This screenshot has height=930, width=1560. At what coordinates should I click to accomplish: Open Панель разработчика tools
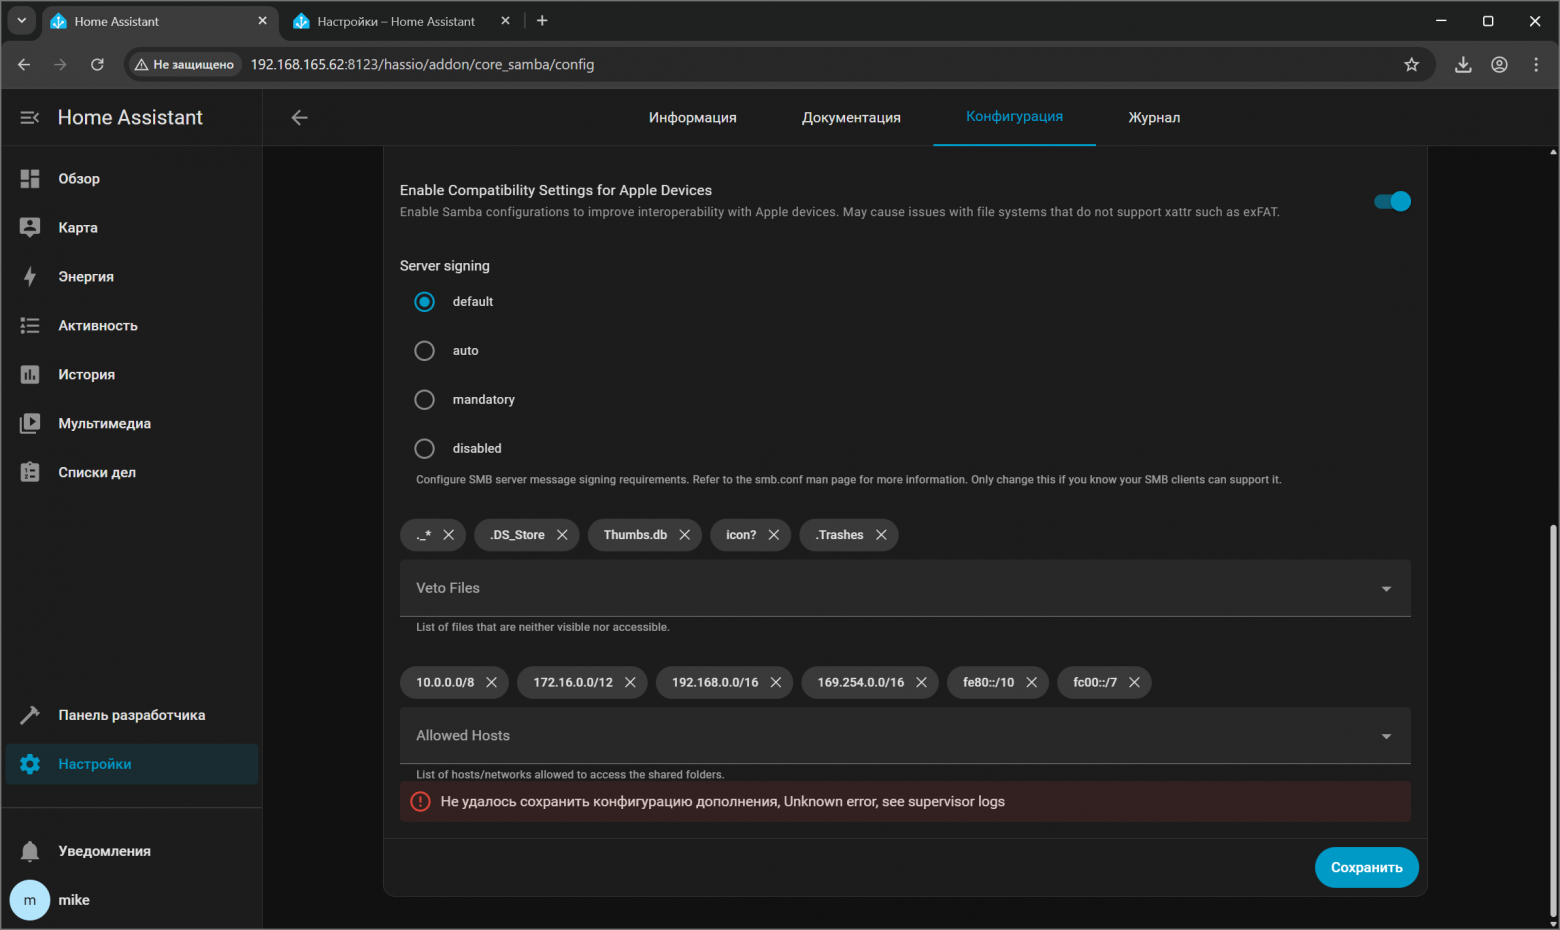tap(131, 714)
